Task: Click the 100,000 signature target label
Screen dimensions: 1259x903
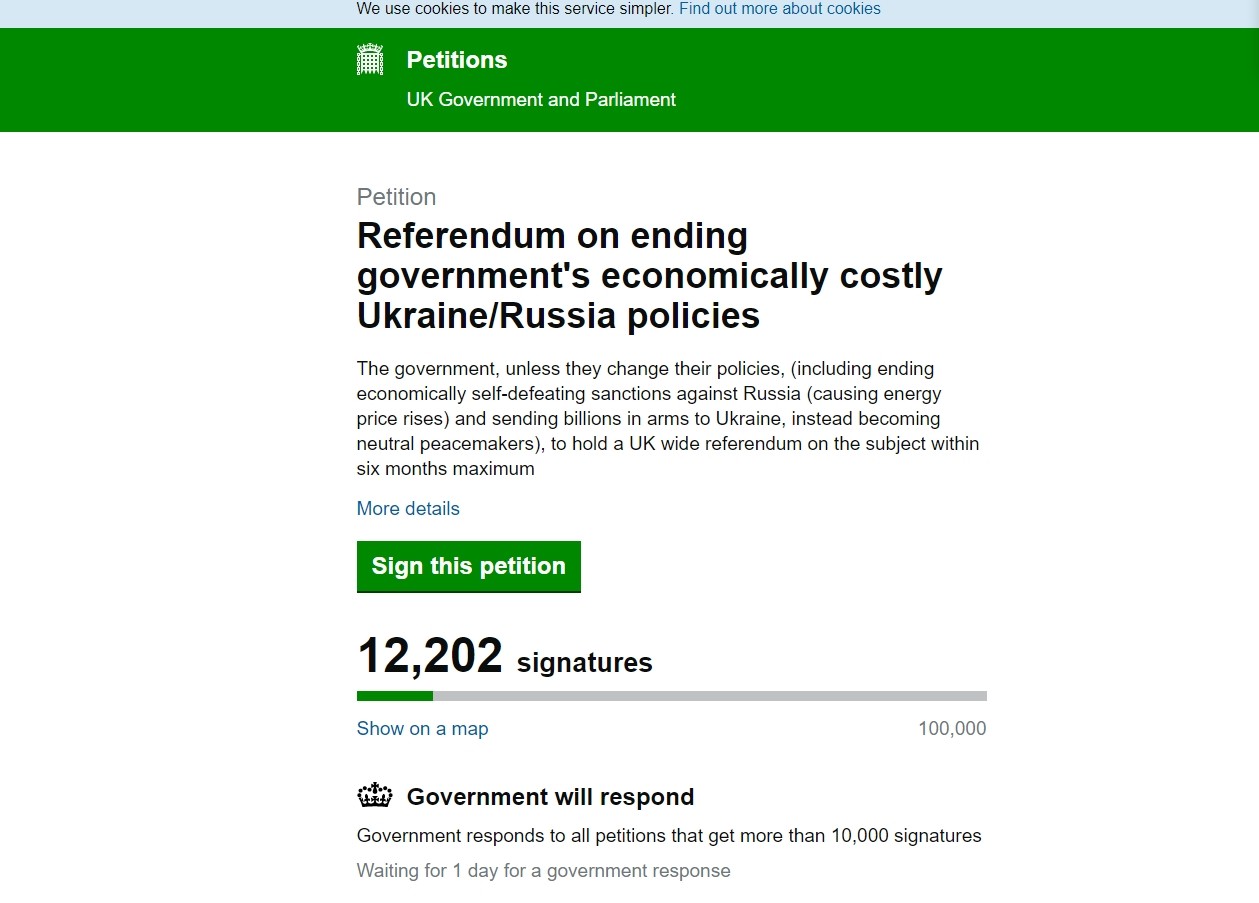Action: [x=952, y=729]
